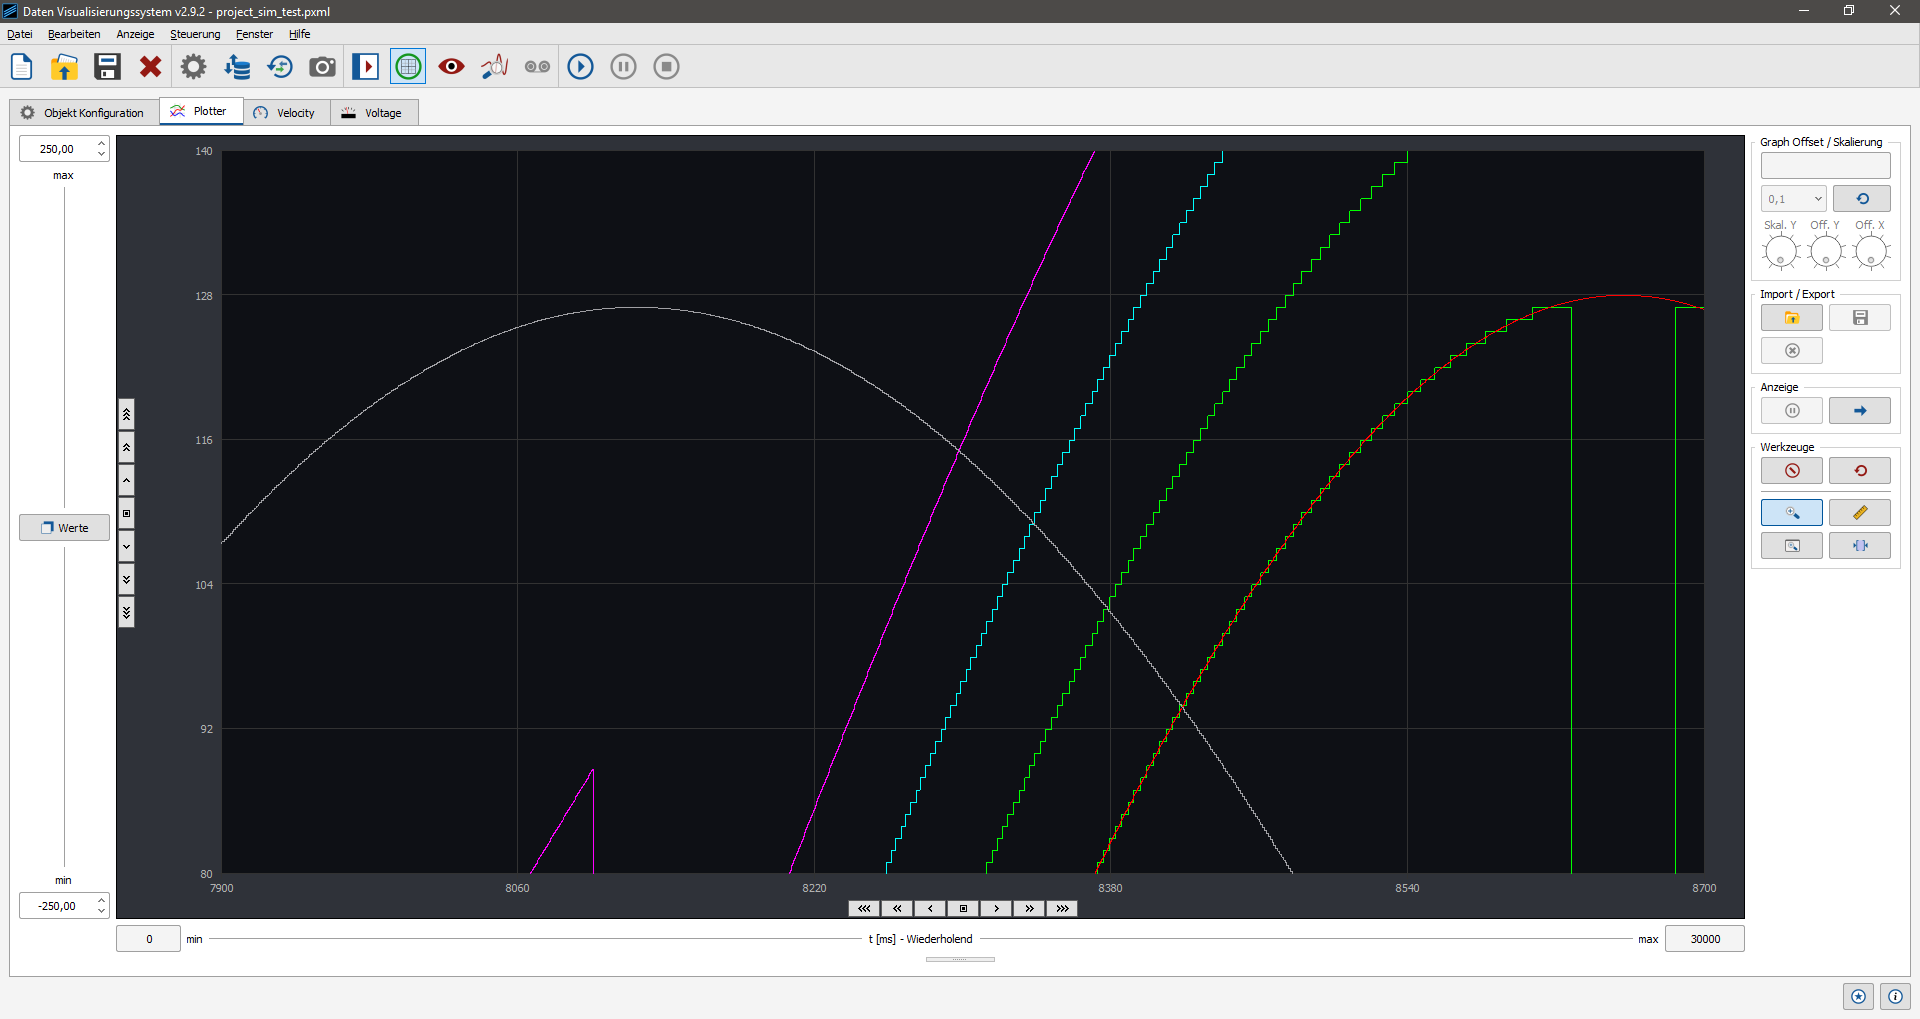Open project from folder icon

coord(64,67)
